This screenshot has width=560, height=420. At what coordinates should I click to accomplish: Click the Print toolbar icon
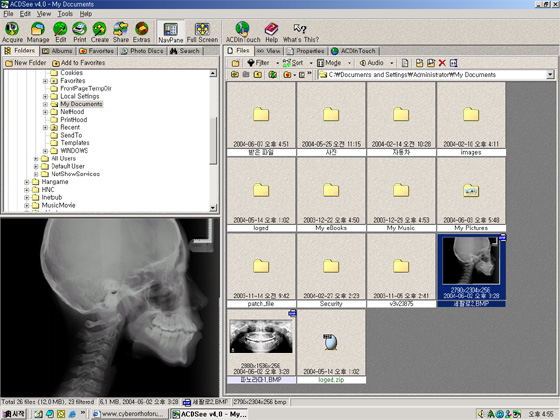(80, 32)
